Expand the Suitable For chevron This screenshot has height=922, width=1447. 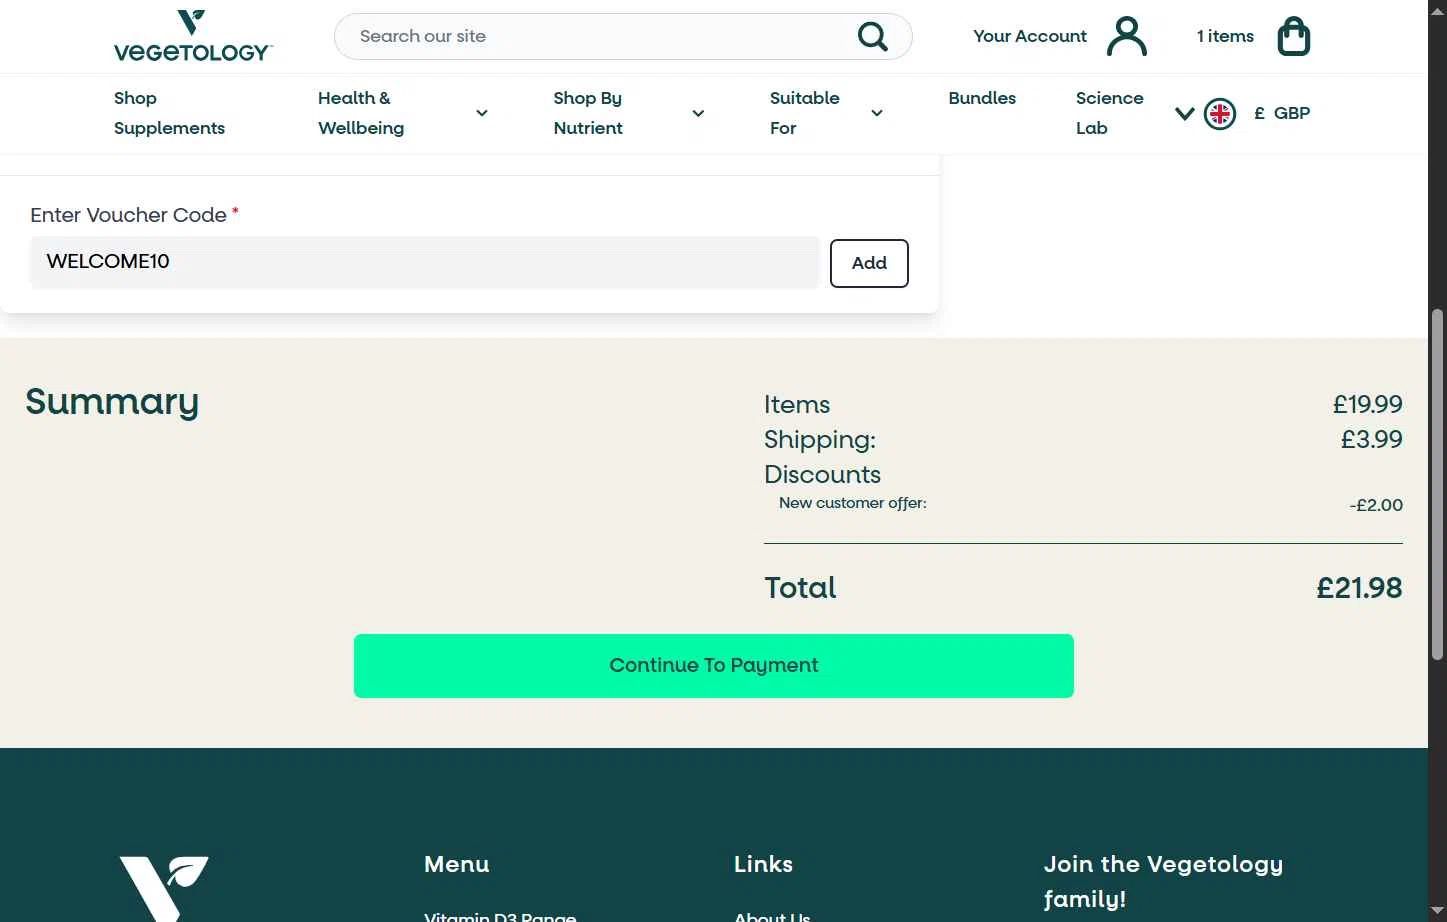tap(877, 113)
